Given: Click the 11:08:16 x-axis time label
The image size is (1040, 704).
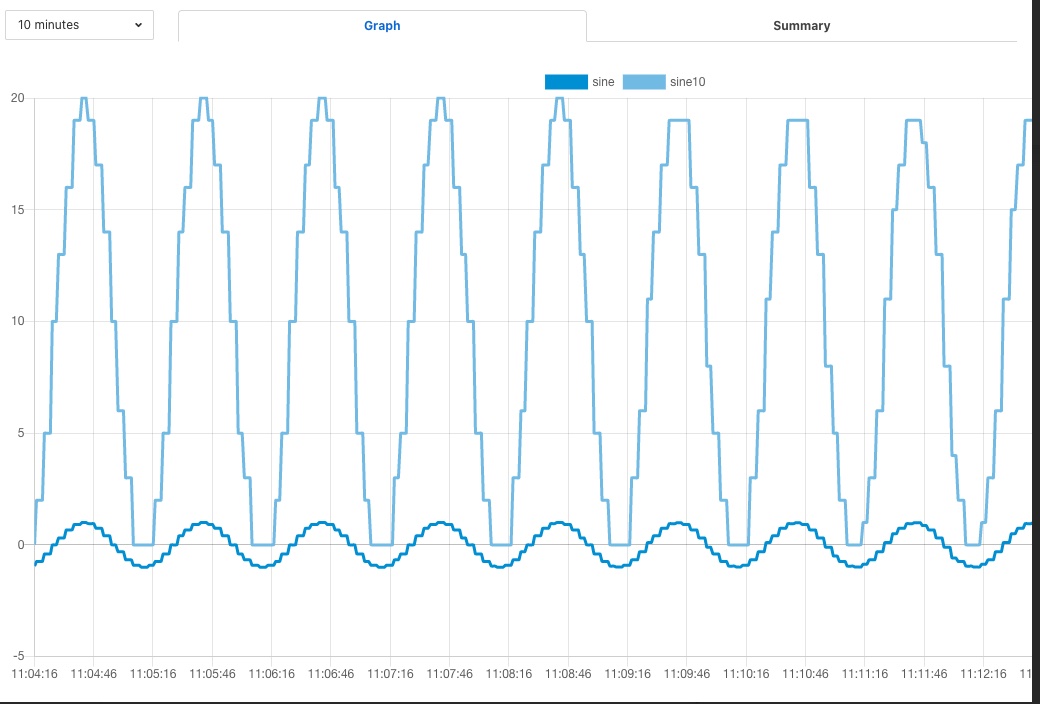Looking at the screenshot, I should pos(508,674).
